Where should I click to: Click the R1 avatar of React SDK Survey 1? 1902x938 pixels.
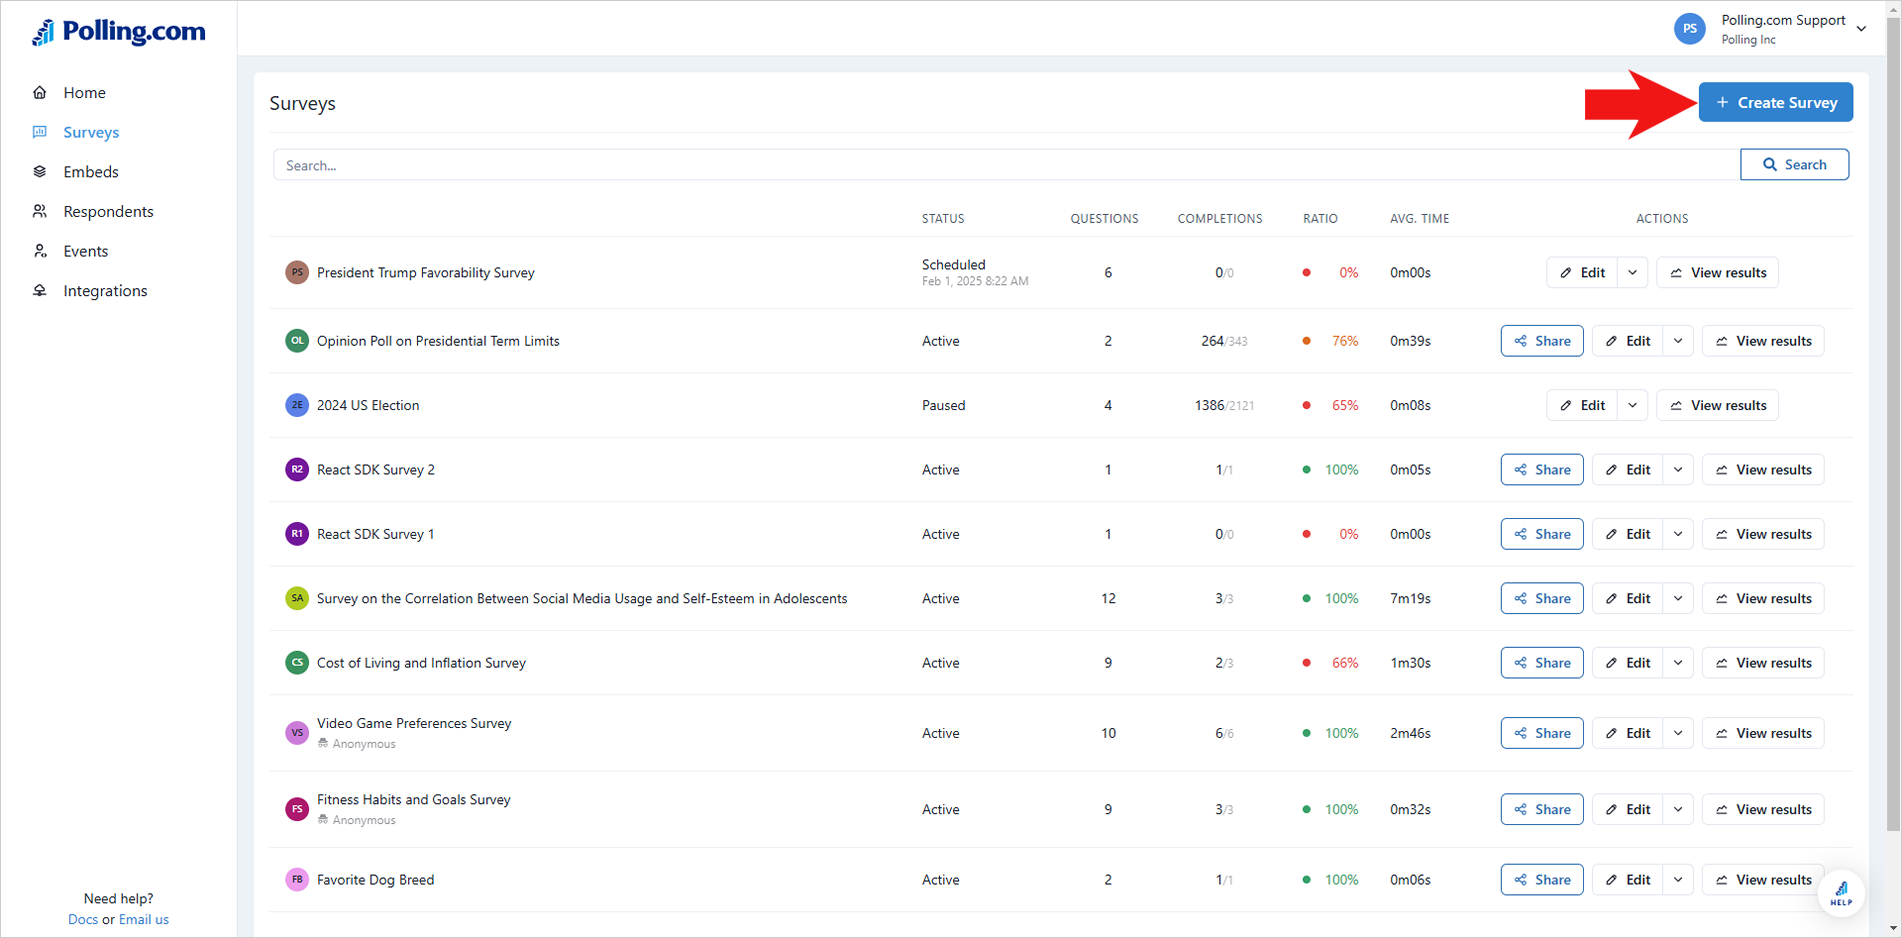[297, 534]
